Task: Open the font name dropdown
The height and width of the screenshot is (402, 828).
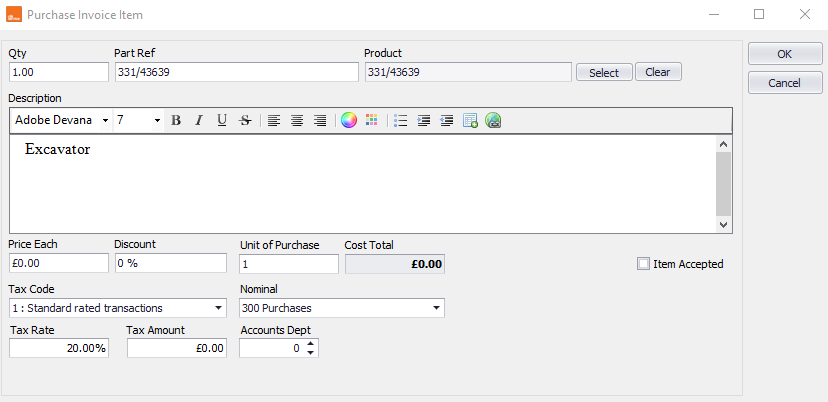Action: (106, 120)
